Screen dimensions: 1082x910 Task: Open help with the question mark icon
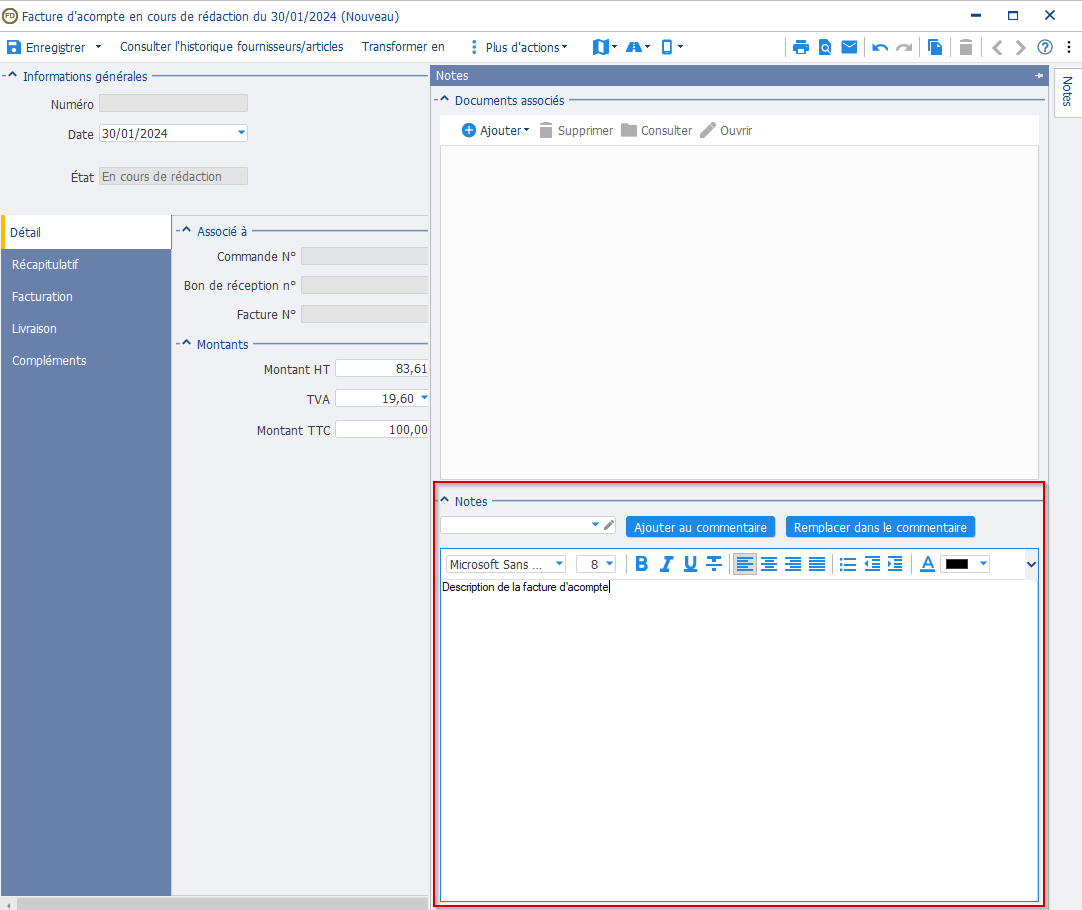tap(1045, 47)
